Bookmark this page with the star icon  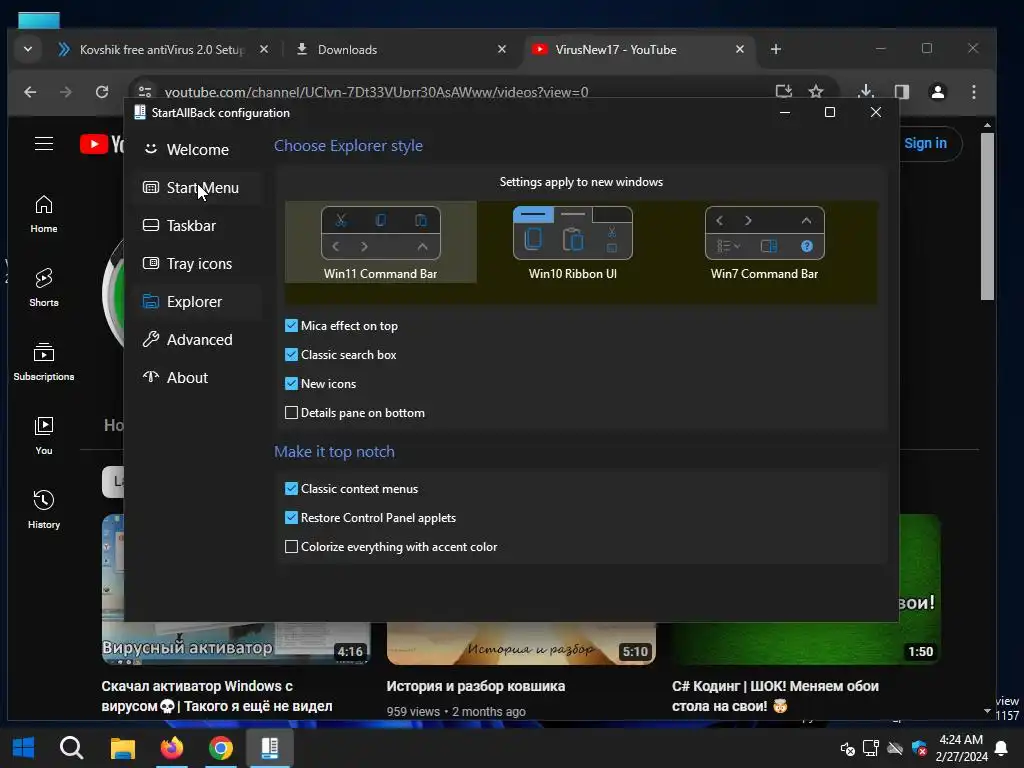pyautogui.click(x=816, y=91)
